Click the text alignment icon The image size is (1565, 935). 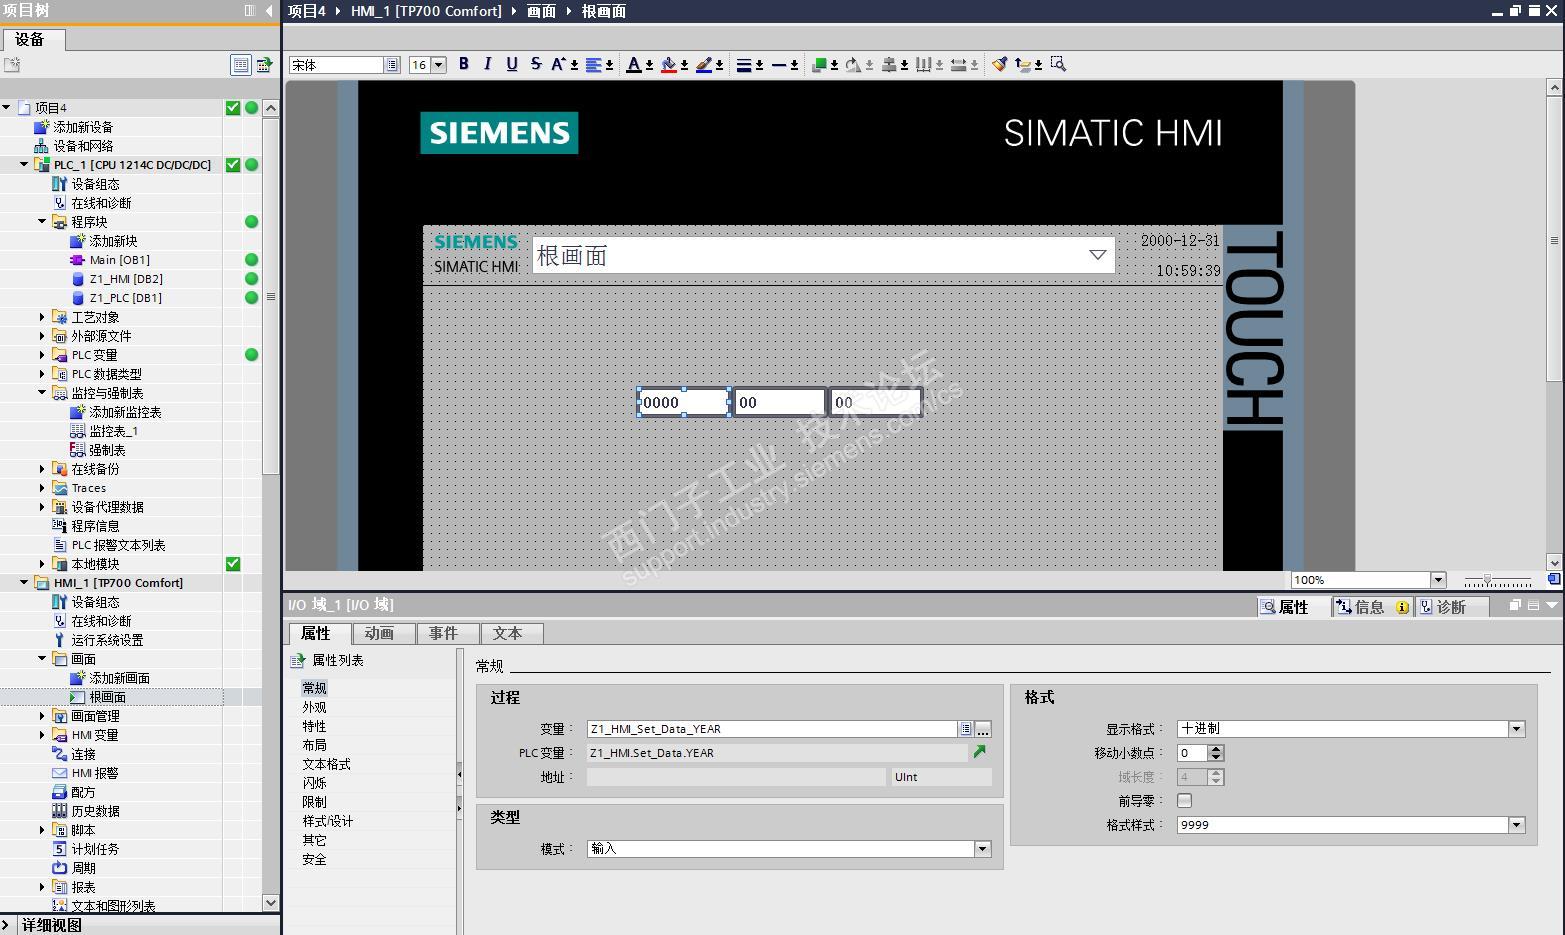coord(594,65)
